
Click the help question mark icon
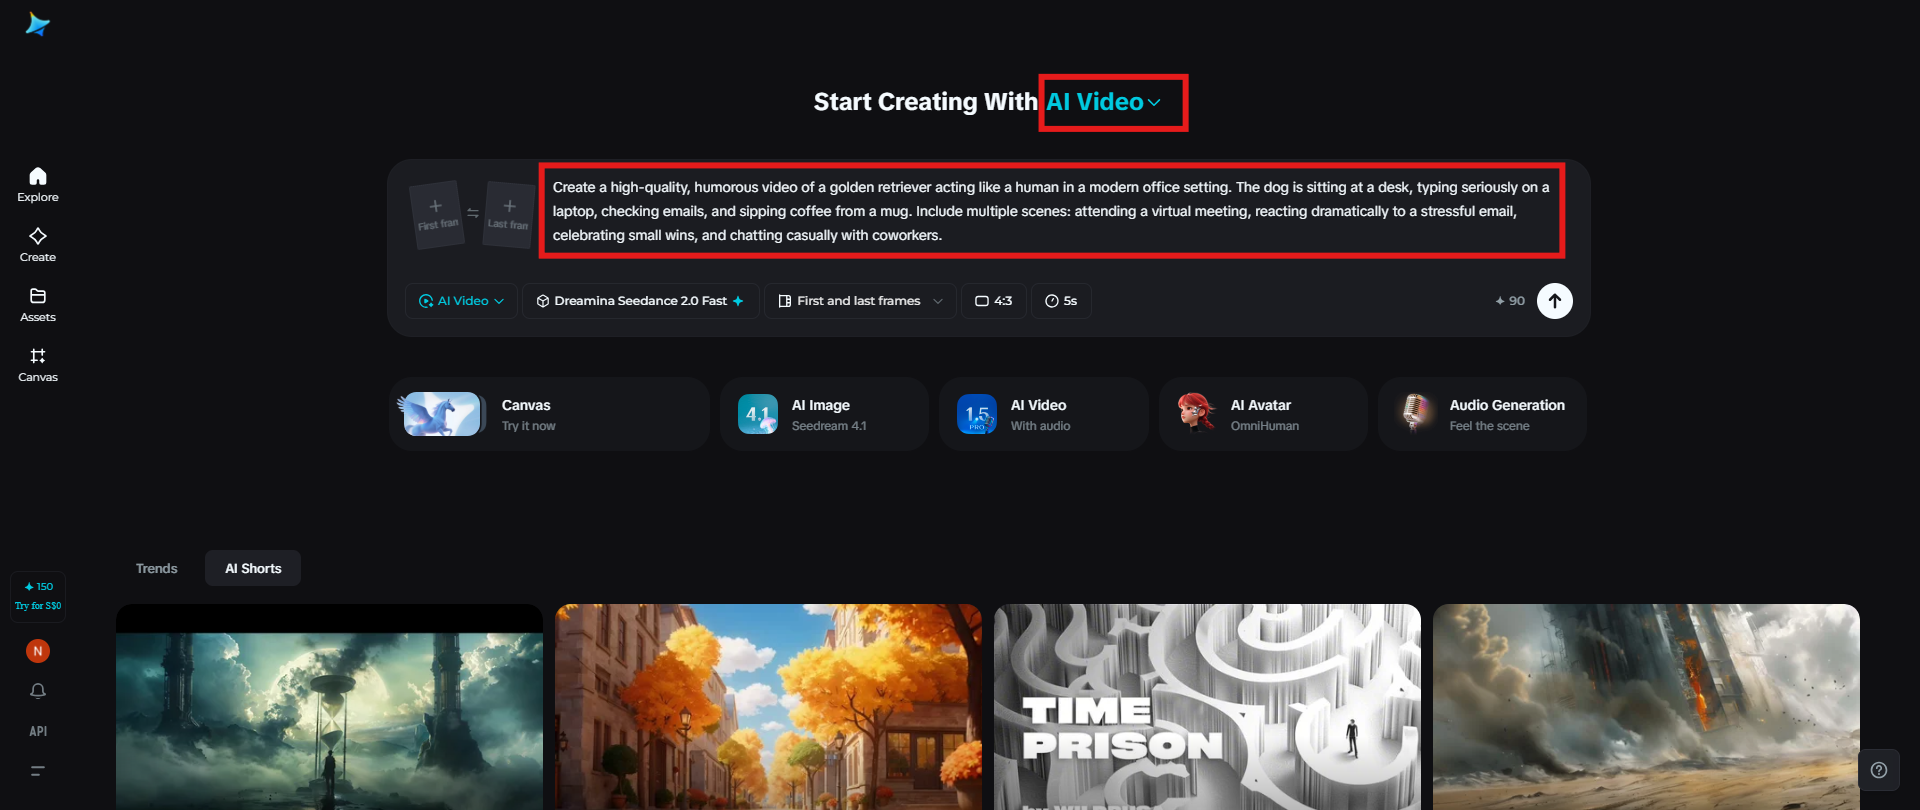[1879, 770]
